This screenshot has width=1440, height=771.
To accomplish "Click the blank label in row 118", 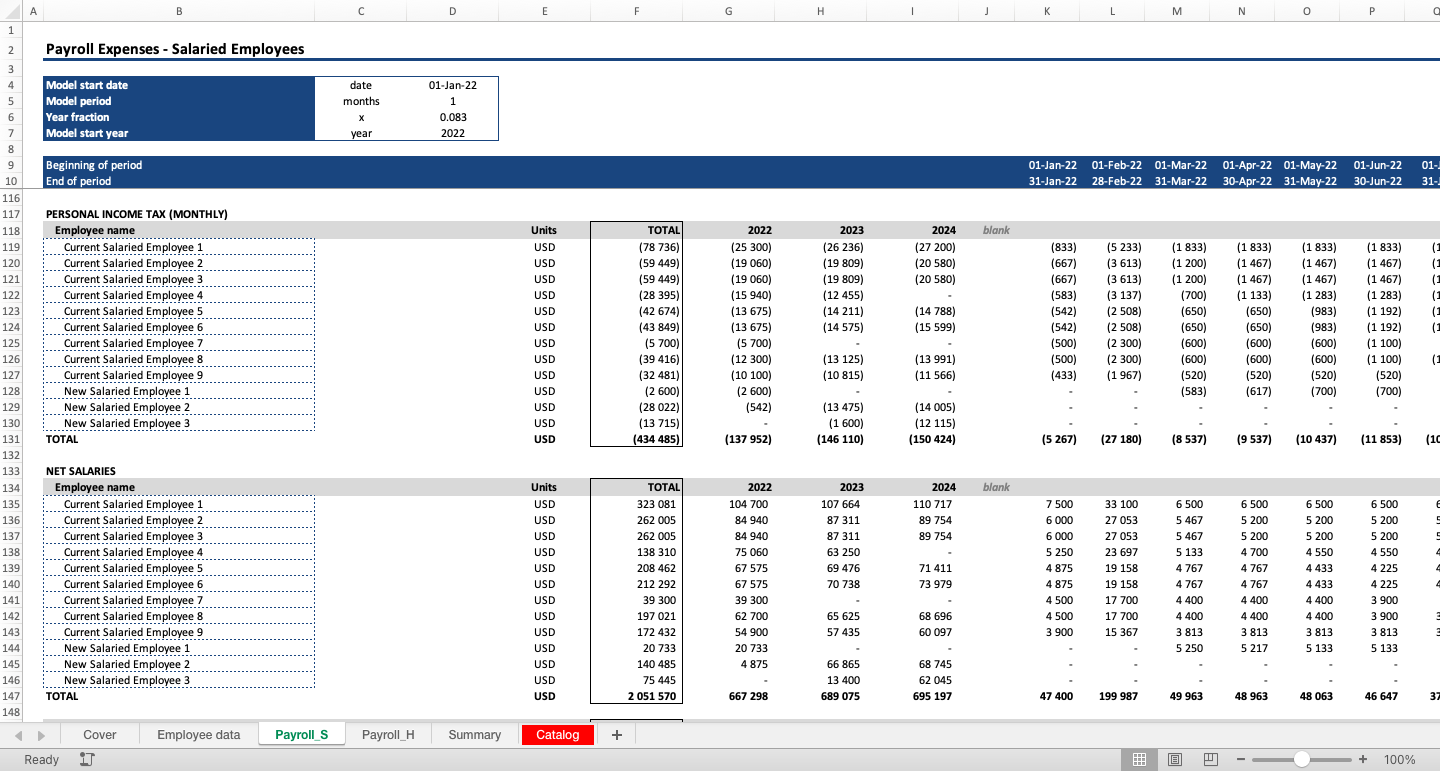I will [x=996, y=230].
